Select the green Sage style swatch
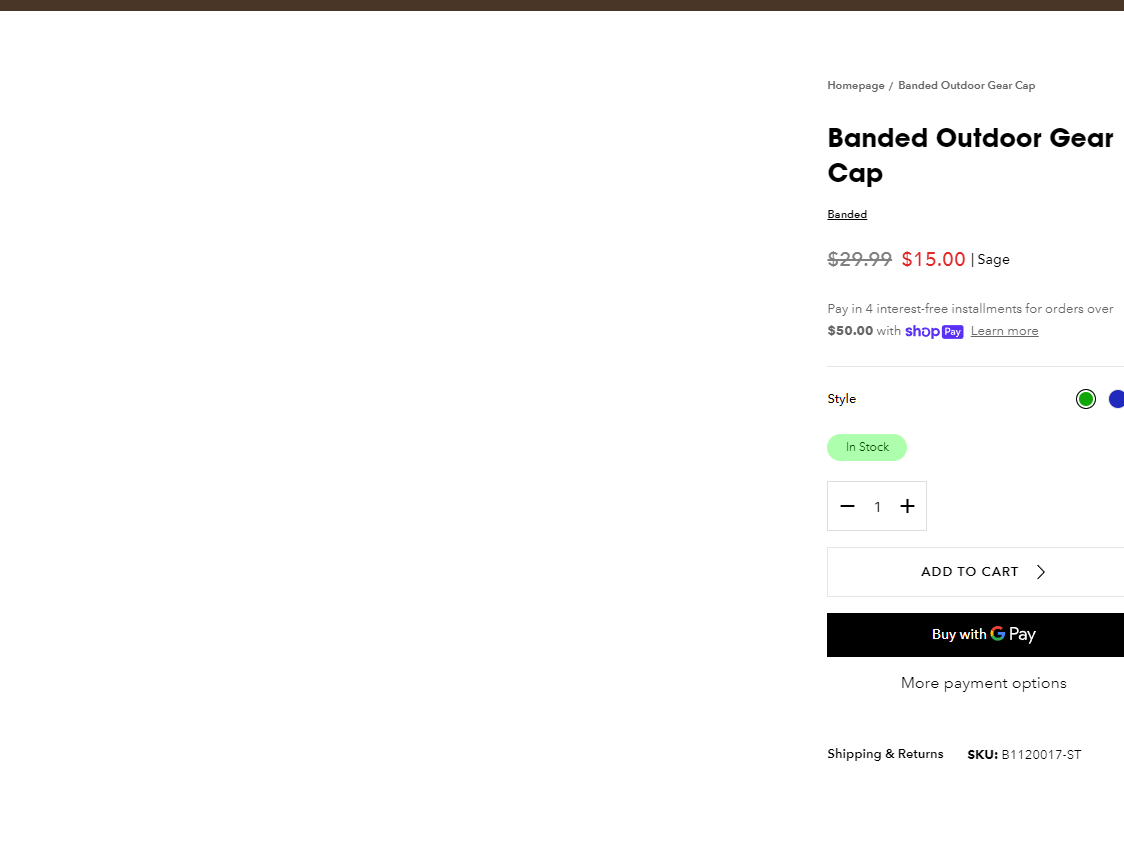 click(x=1085, y=399)
